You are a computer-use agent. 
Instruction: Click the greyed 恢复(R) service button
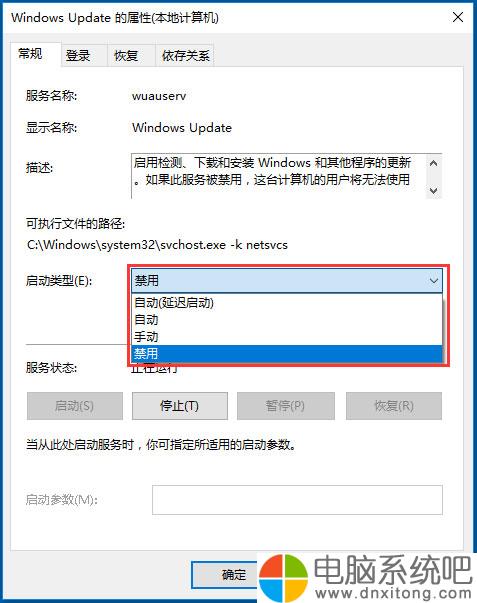pyautogui.click(x=394, y=406)
